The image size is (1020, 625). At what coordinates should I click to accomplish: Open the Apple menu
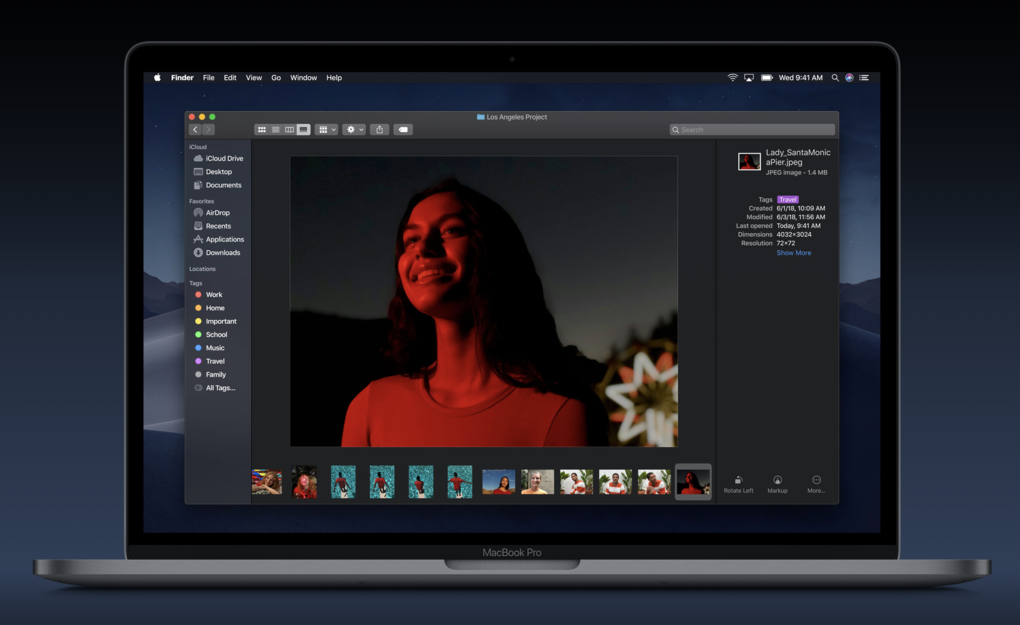[157, 77]
